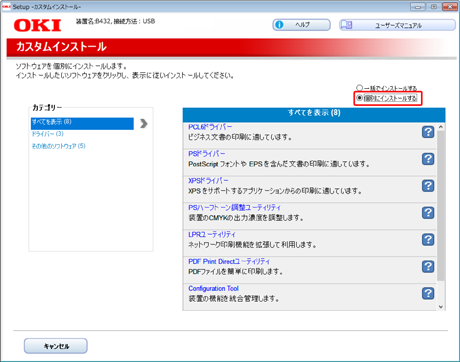This screenshot has height=362, width=460.
Task: Open help for XPSドライバー
Action: (x=428, y=186)
